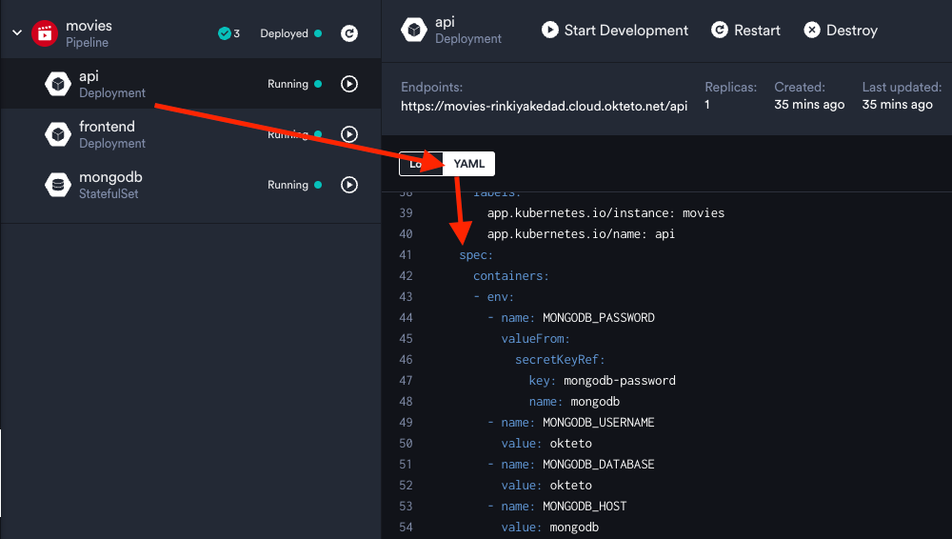The height and width of the screenshot is (539, 952).
Task: Click YAML line app.kubernetes.io/name: api
Action: point(580,234)
